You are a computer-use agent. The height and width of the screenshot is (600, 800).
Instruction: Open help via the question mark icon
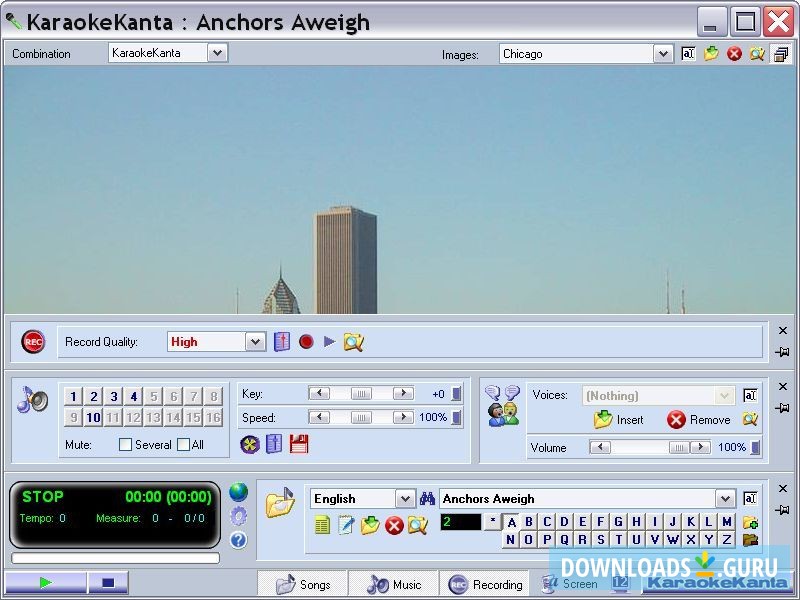click(x=237, y=540)
